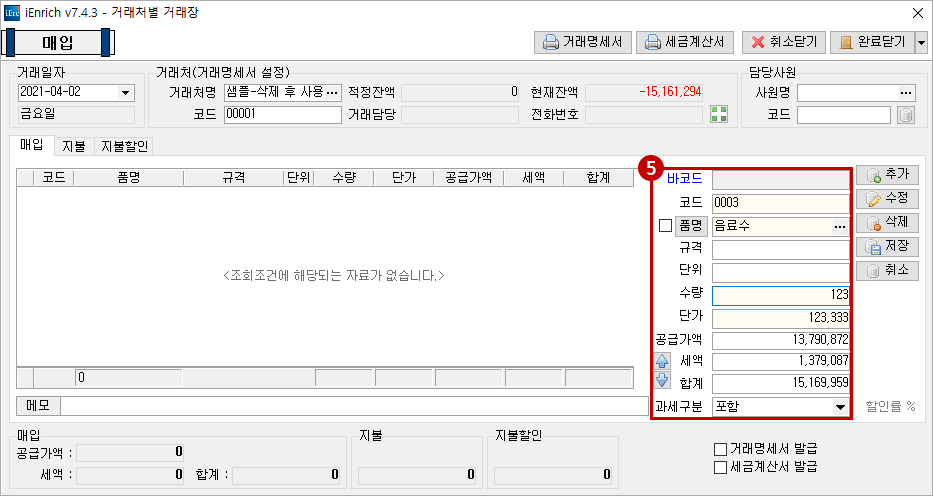Click the 규격 column header

pyautogui.click(x=233, y=177)
